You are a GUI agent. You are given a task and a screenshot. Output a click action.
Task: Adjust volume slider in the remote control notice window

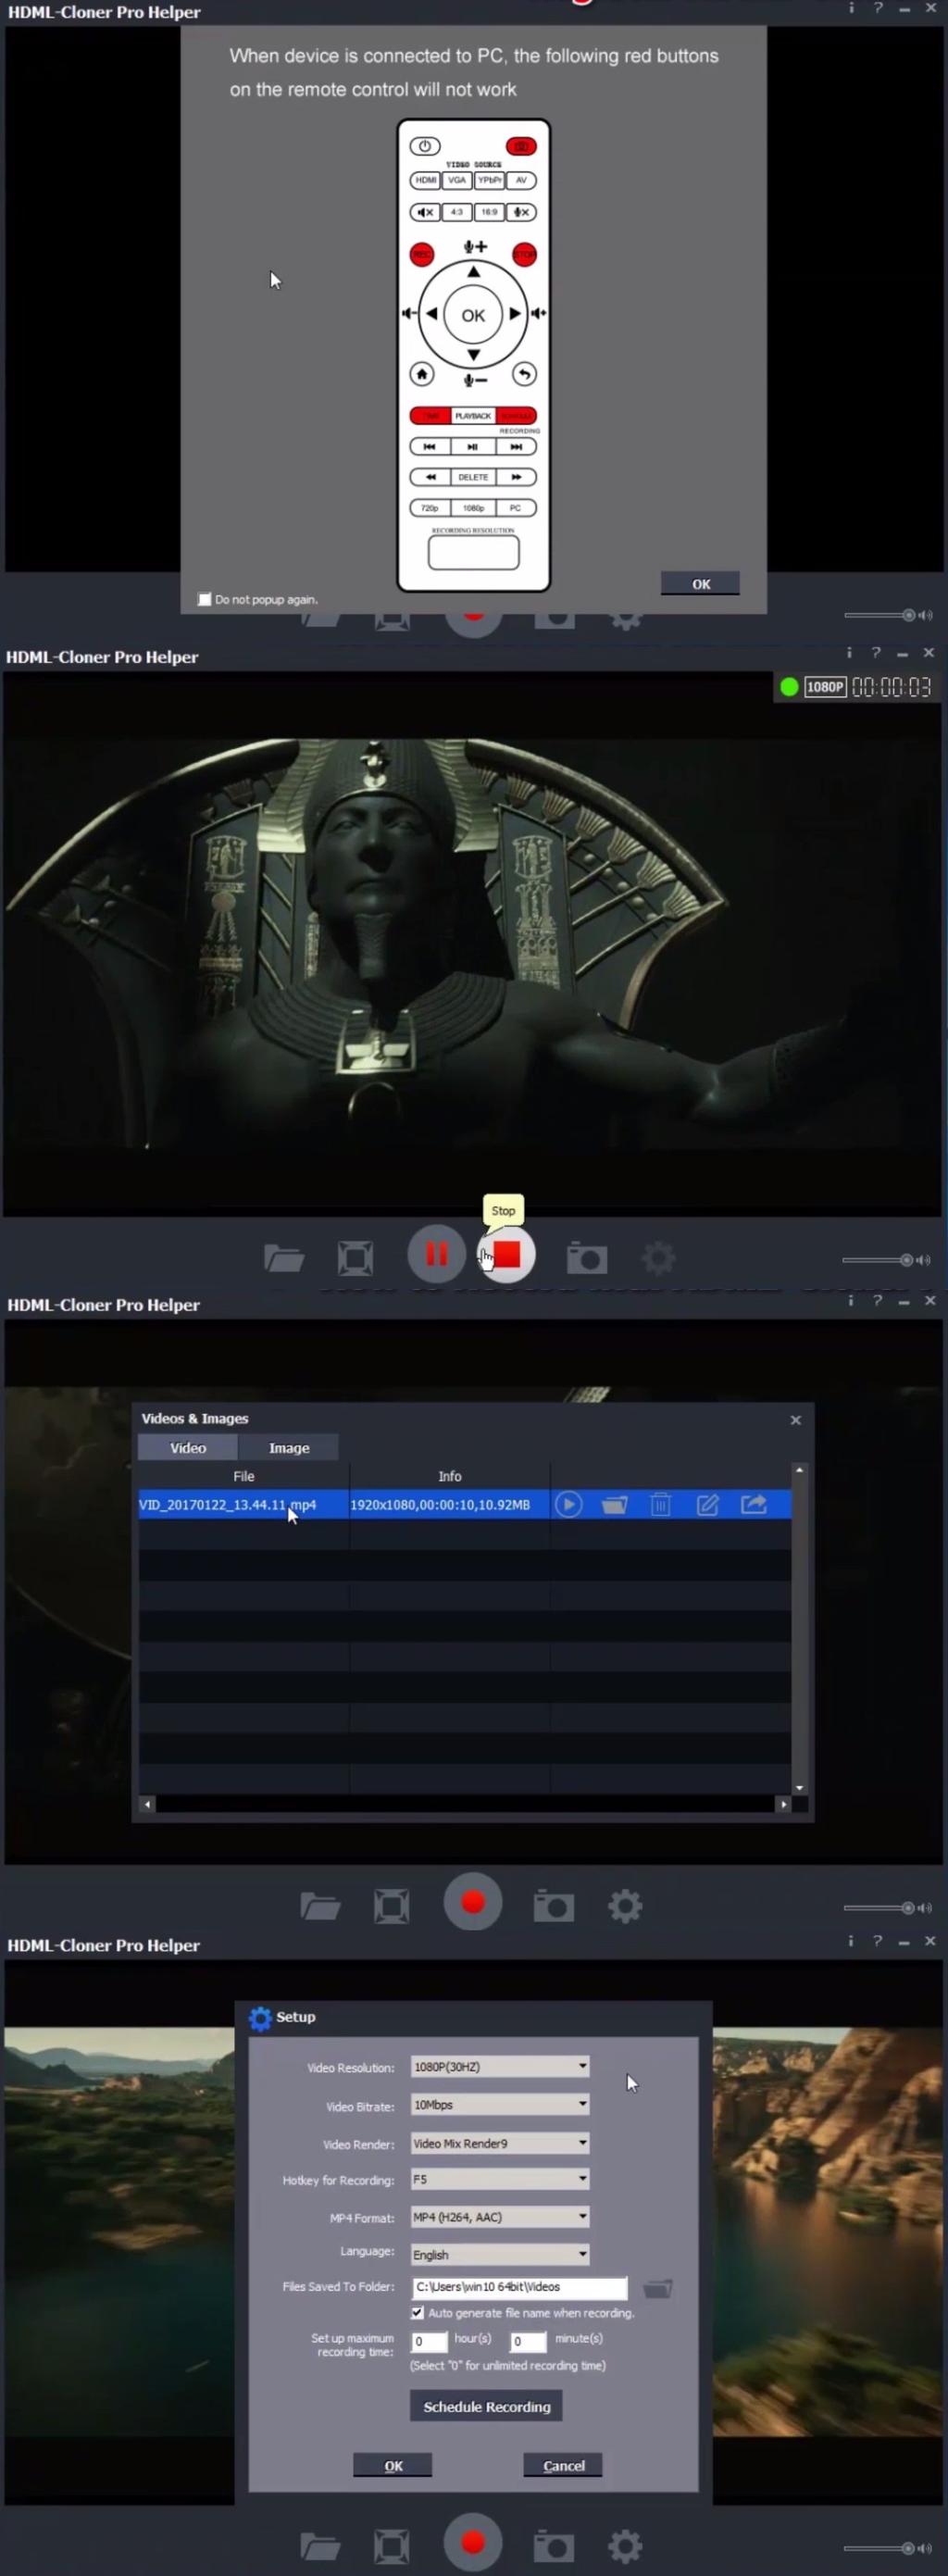coord(880,615)
